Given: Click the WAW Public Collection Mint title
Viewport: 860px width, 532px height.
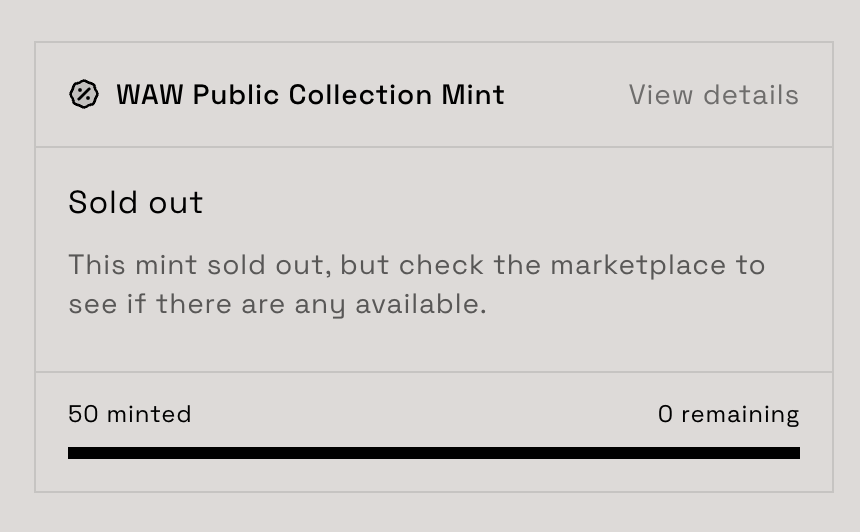Looking at the screenshot, I should tap(310, 95).
